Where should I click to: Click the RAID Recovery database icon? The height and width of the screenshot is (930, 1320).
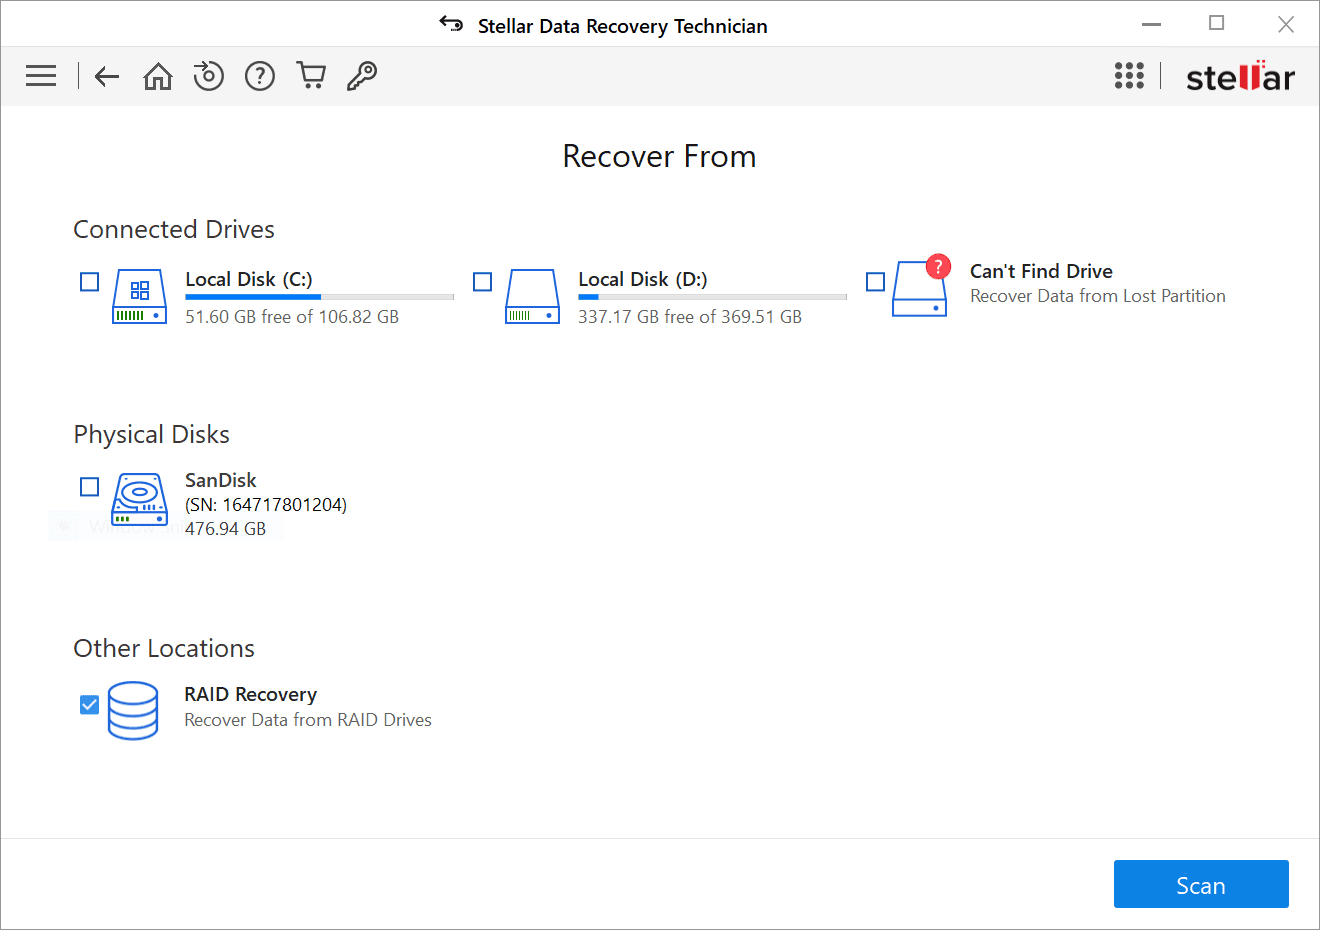pyautogui.click(x=133, y=710)
